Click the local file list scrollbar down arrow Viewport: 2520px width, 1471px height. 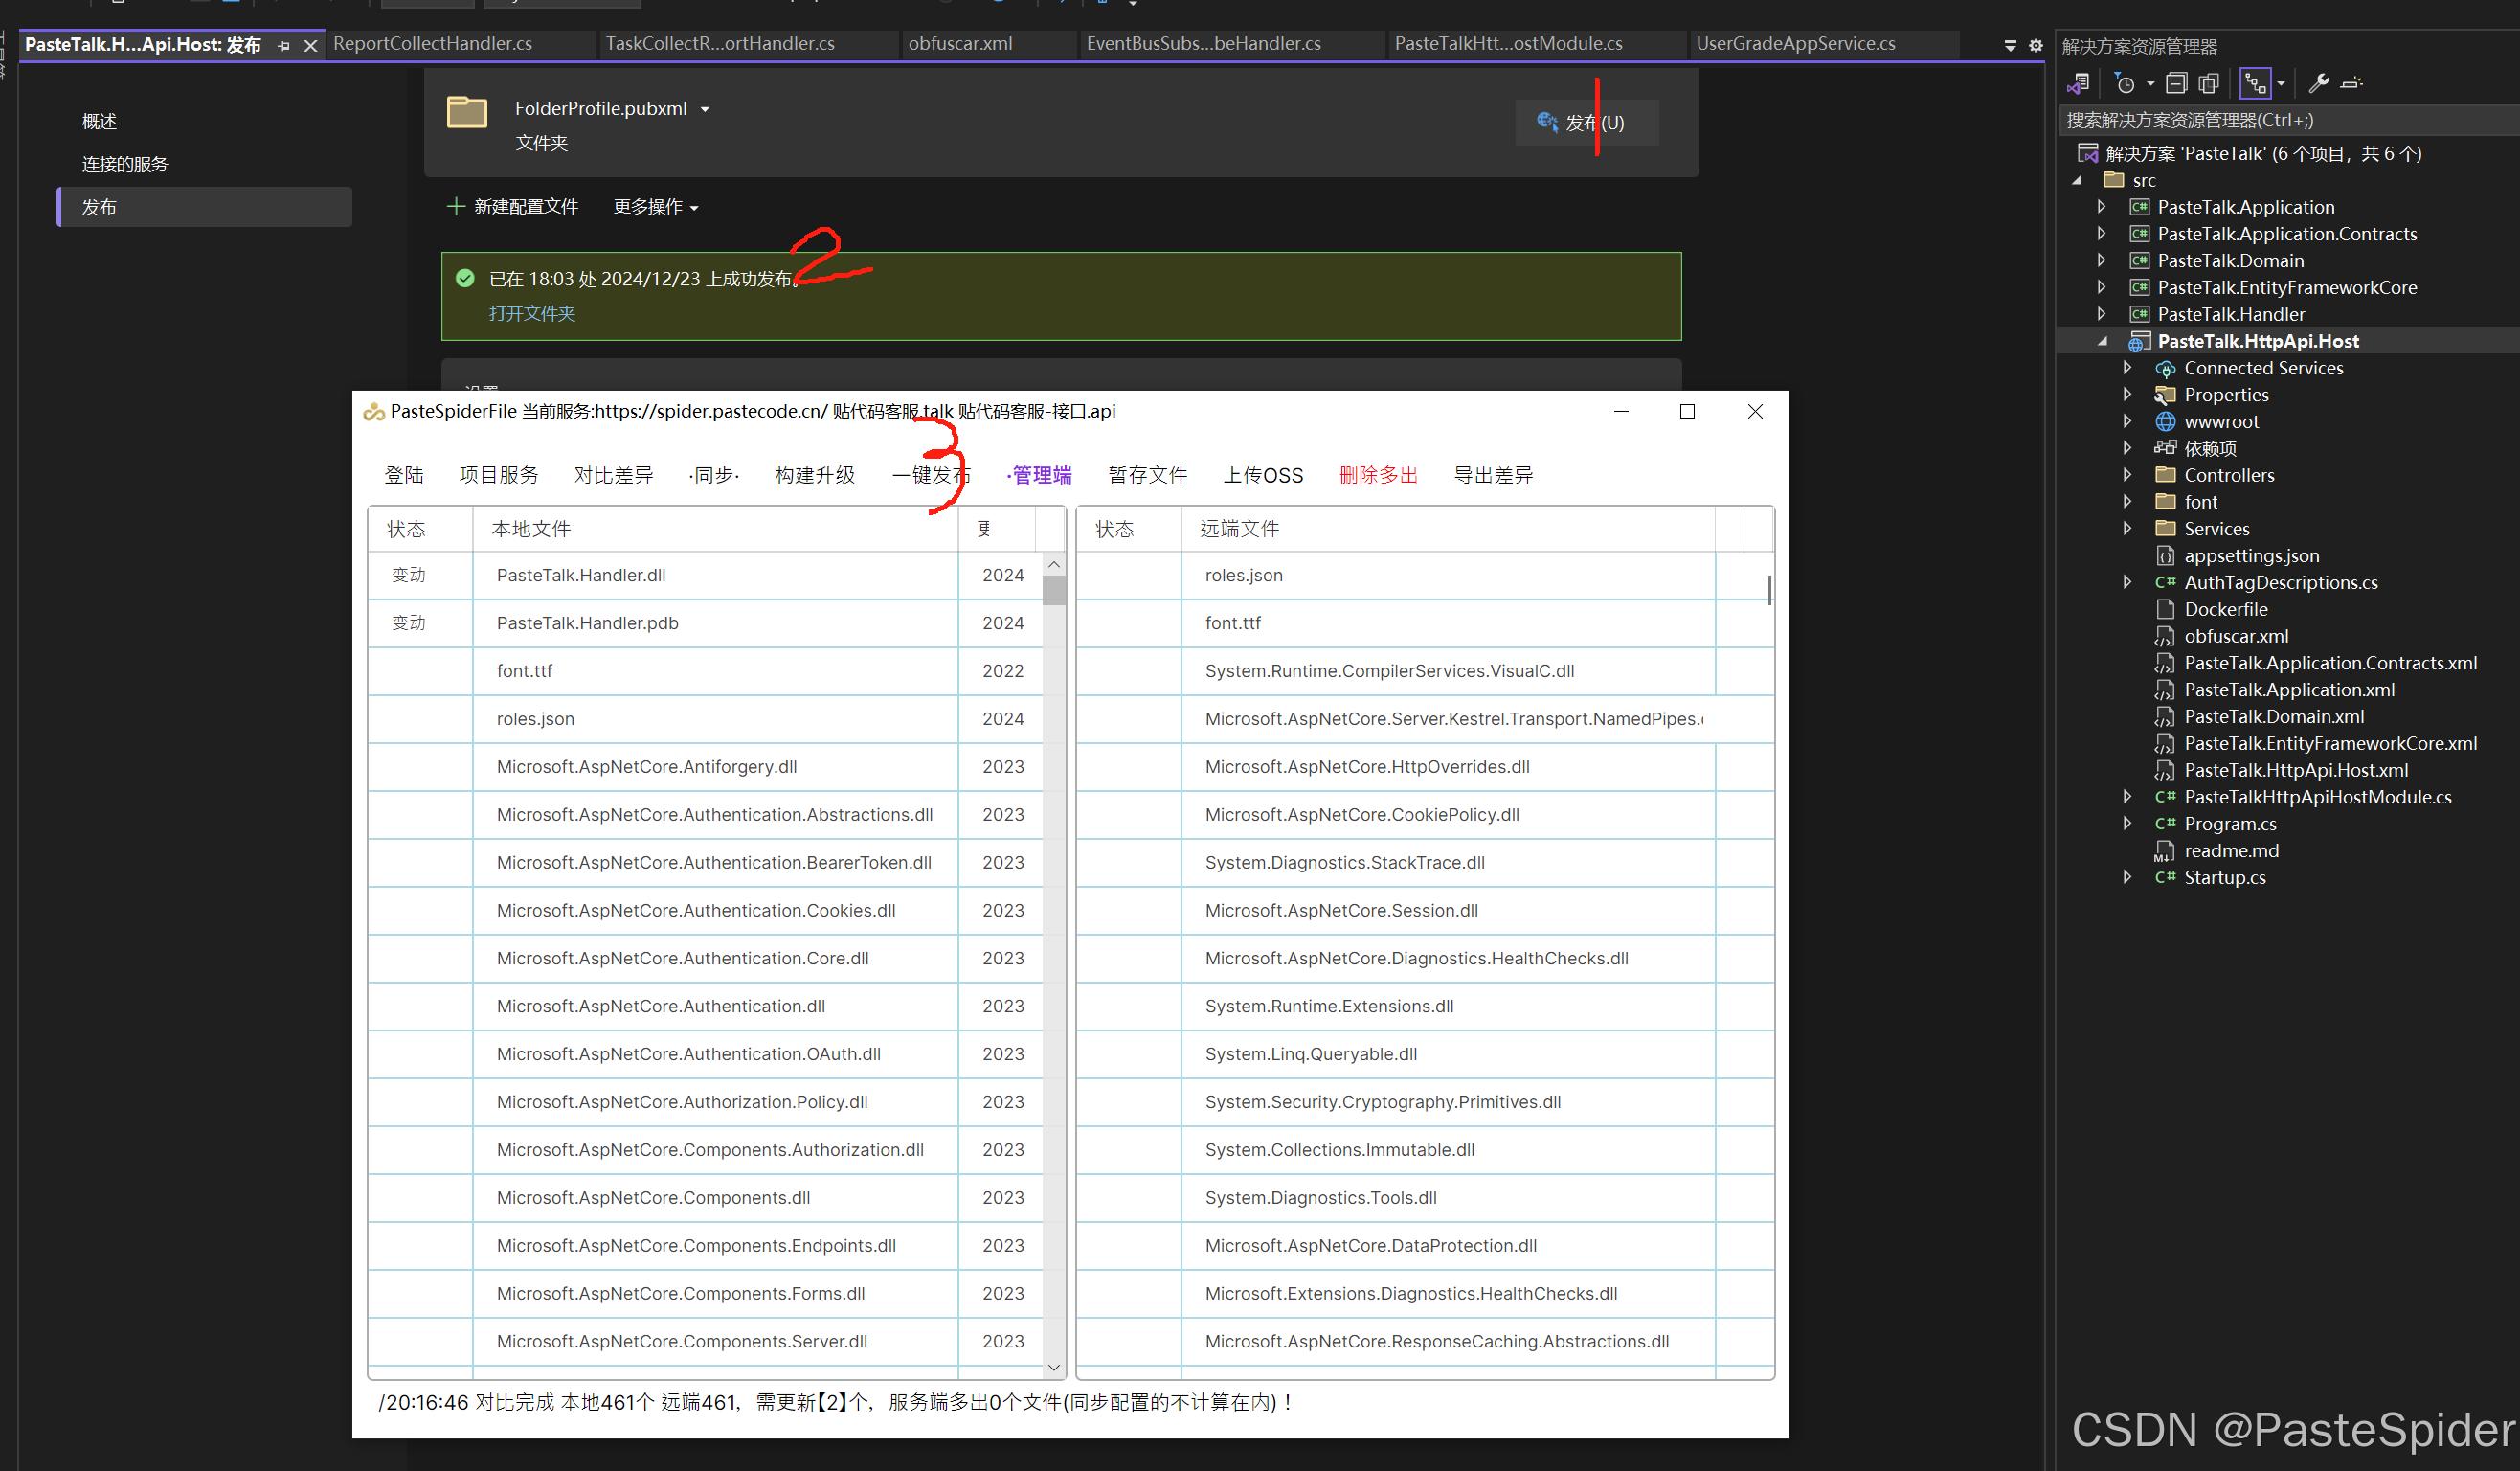click(x=1053, y=1367)
